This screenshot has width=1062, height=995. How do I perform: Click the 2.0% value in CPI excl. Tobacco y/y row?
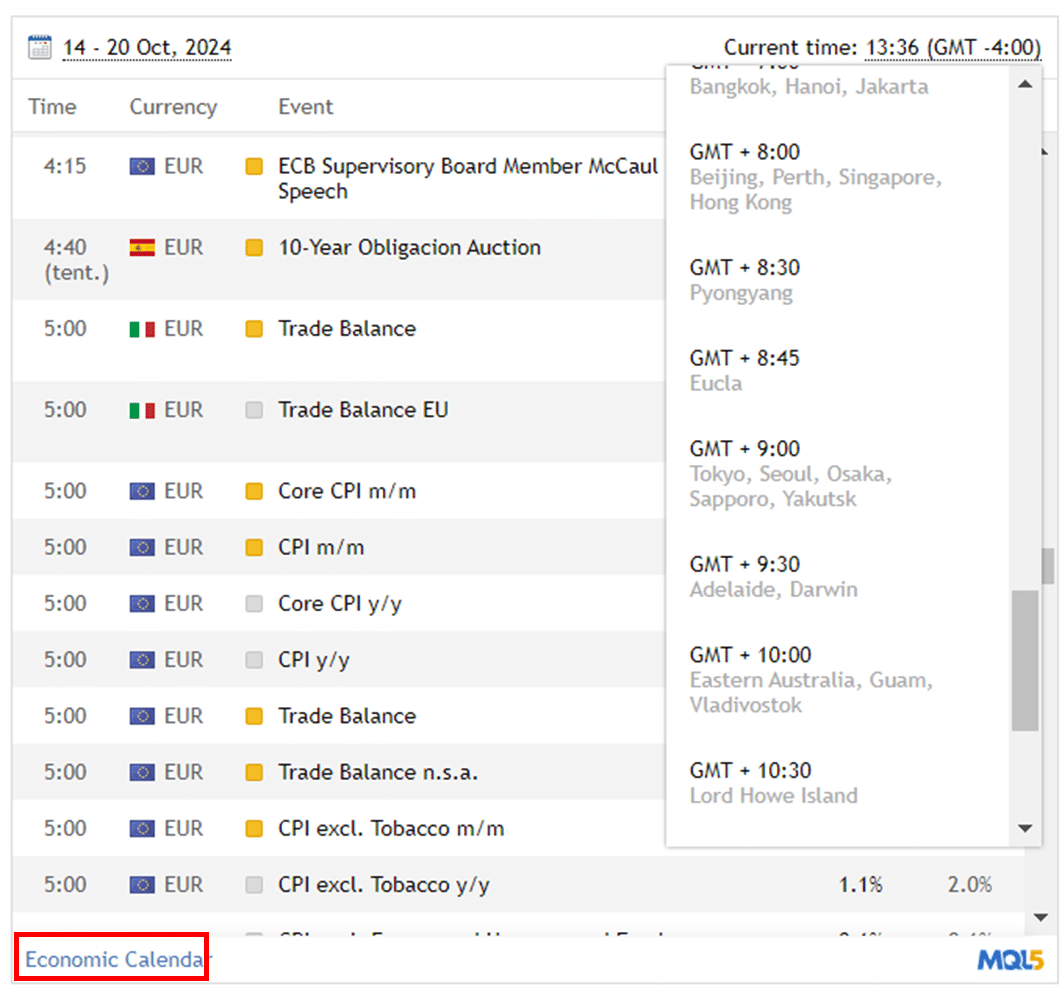[x=969, y=885]
